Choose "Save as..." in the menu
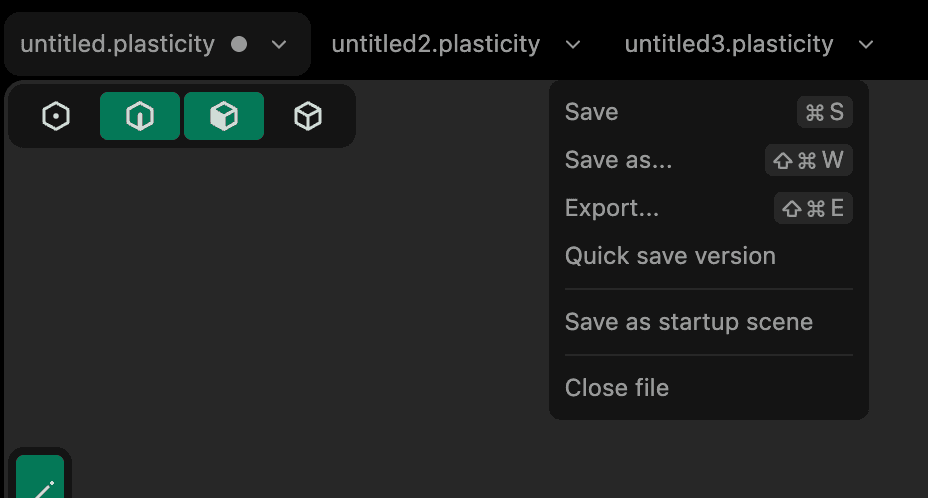The height and width of the screenshot is (498, 928). (x=618, y=160)
